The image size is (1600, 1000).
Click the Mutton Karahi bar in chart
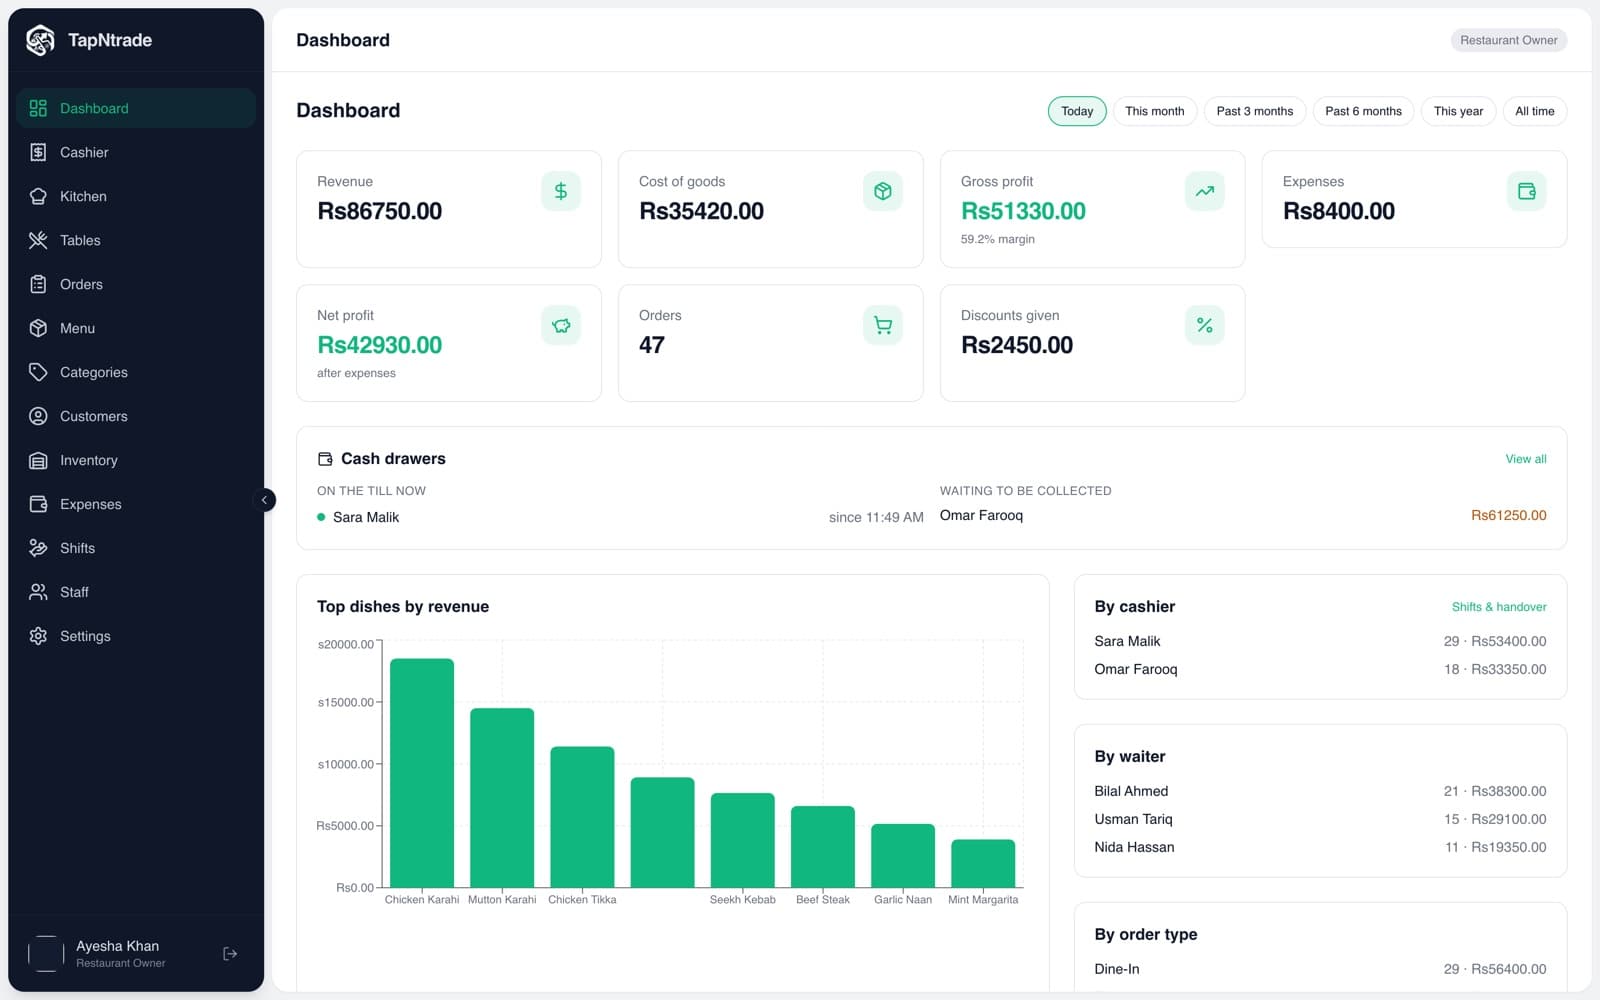[x=502, y=798]
